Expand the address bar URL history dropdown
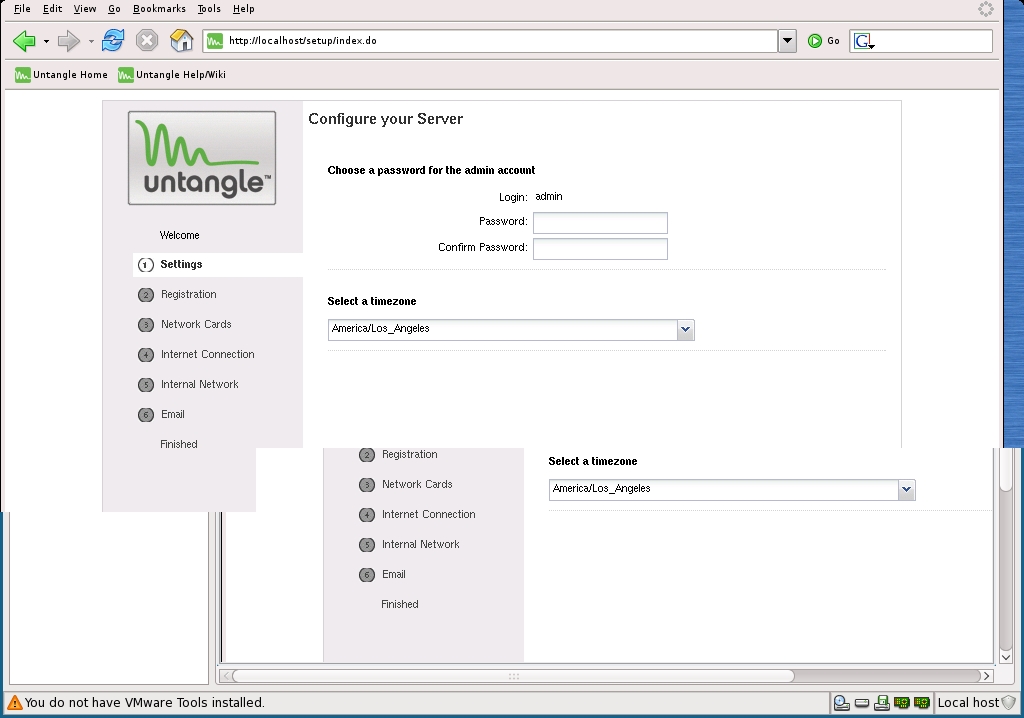The image size is (1024, 718). 788,41
